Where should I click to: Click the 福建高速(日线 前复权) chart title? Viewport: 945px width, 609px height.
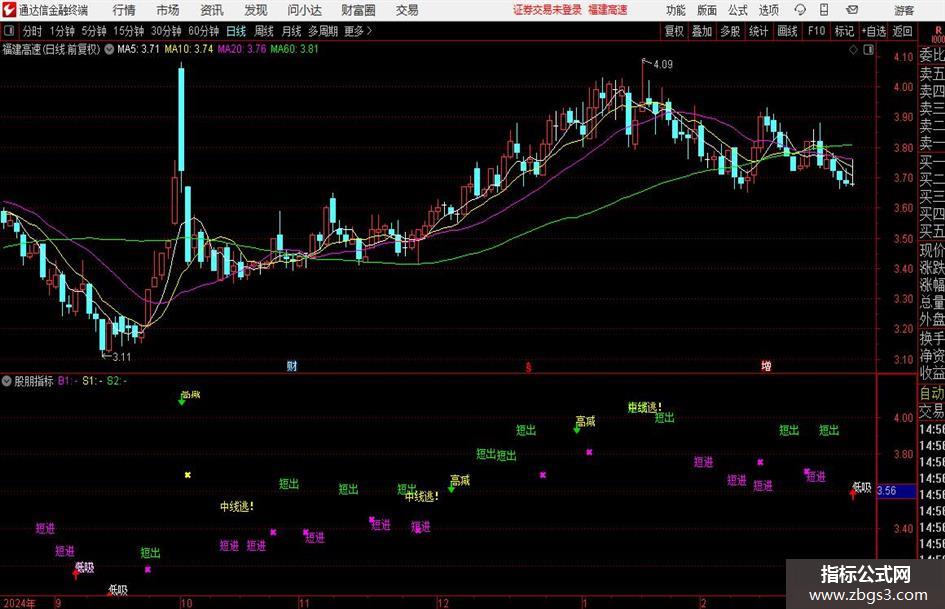point(51,49)
